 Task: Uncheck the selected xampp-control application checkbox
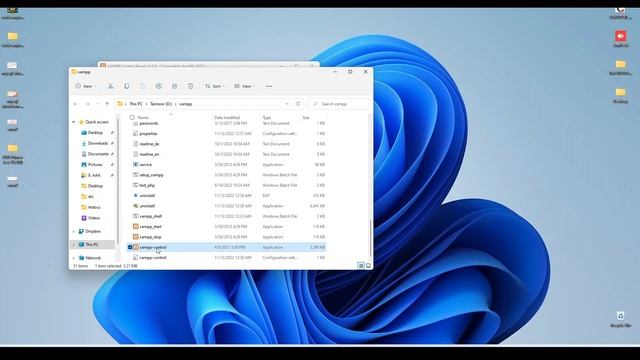[x=130, y=247]
